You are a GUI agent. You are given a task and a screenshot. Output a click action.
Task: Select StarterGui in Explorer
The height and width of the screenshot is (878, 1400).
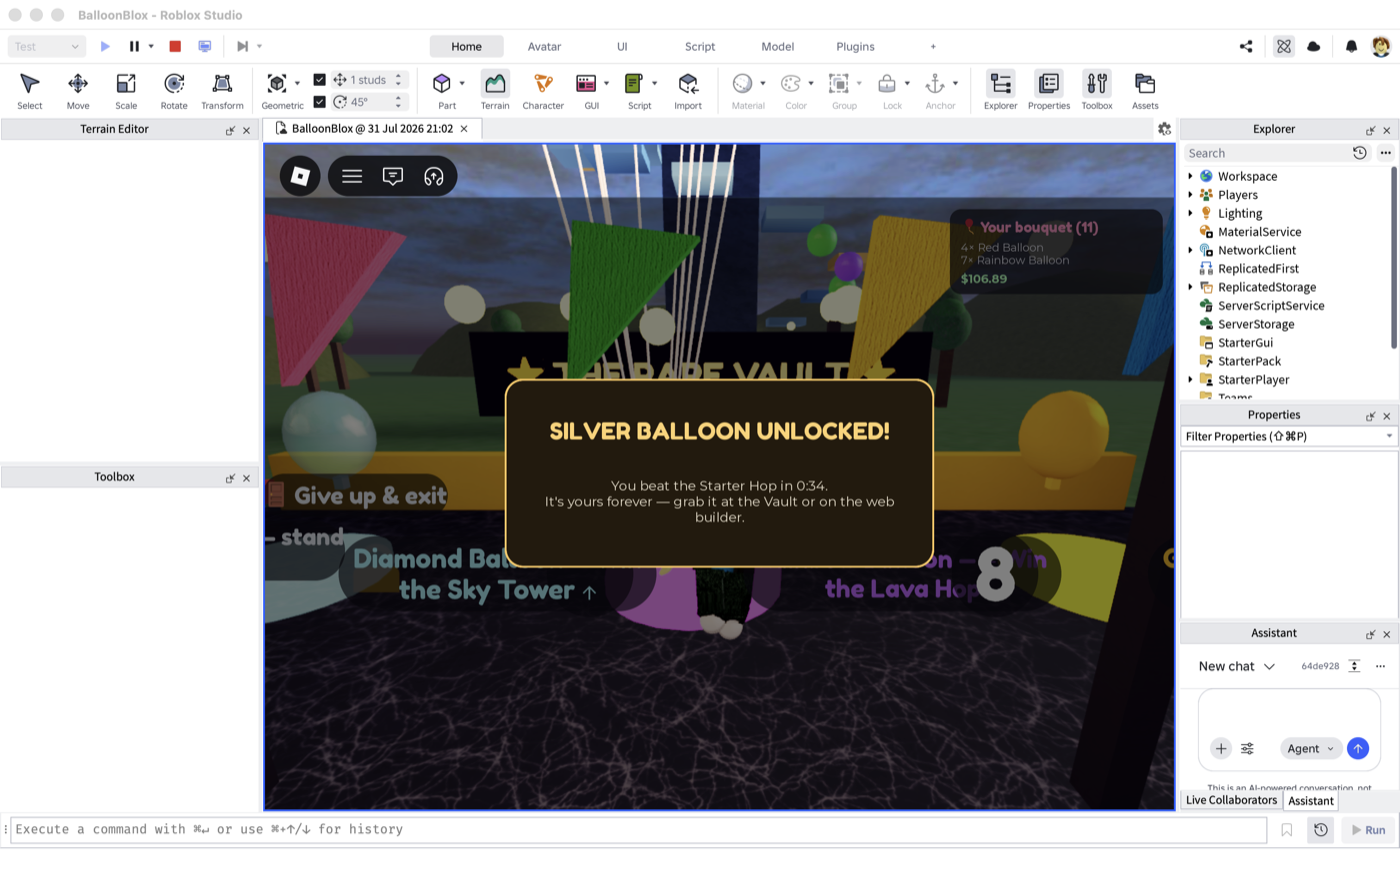tap(1245, 343)
